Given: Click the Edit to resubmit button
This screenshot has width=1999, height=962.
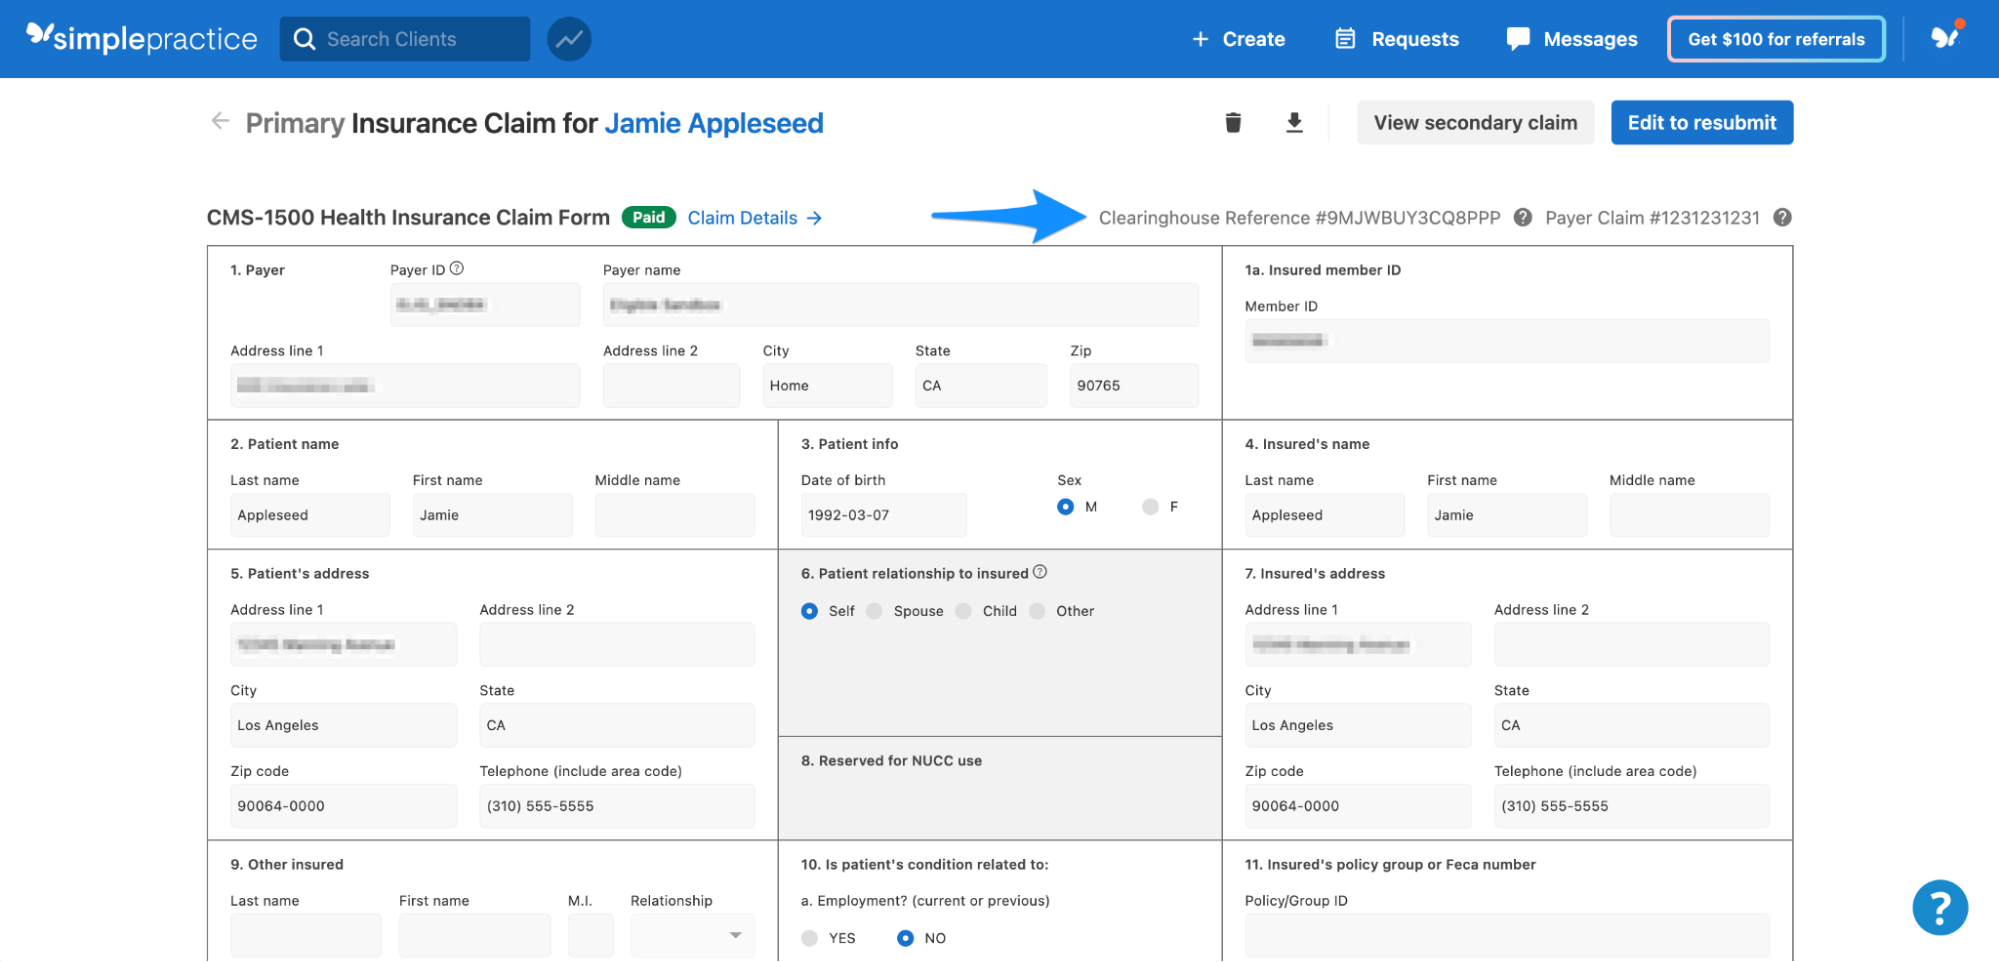Looking at the screenshot, I should [1701, 122].
